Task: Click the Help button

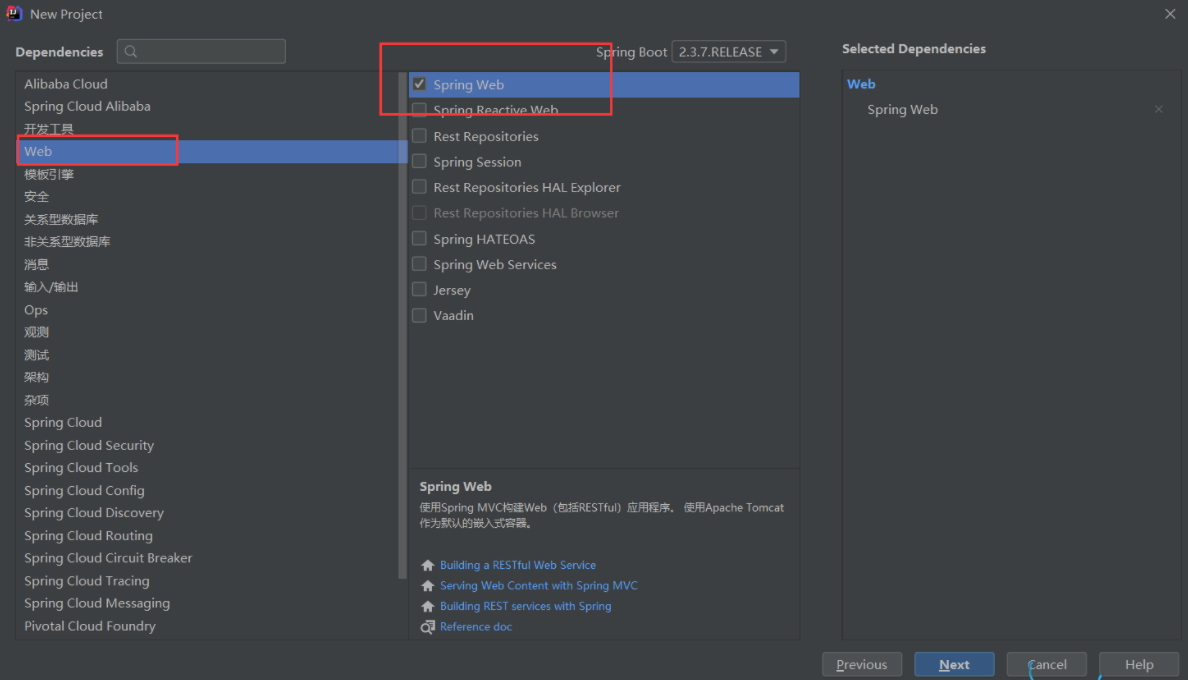Action: pyautogui.click(x=1139, y=664)
